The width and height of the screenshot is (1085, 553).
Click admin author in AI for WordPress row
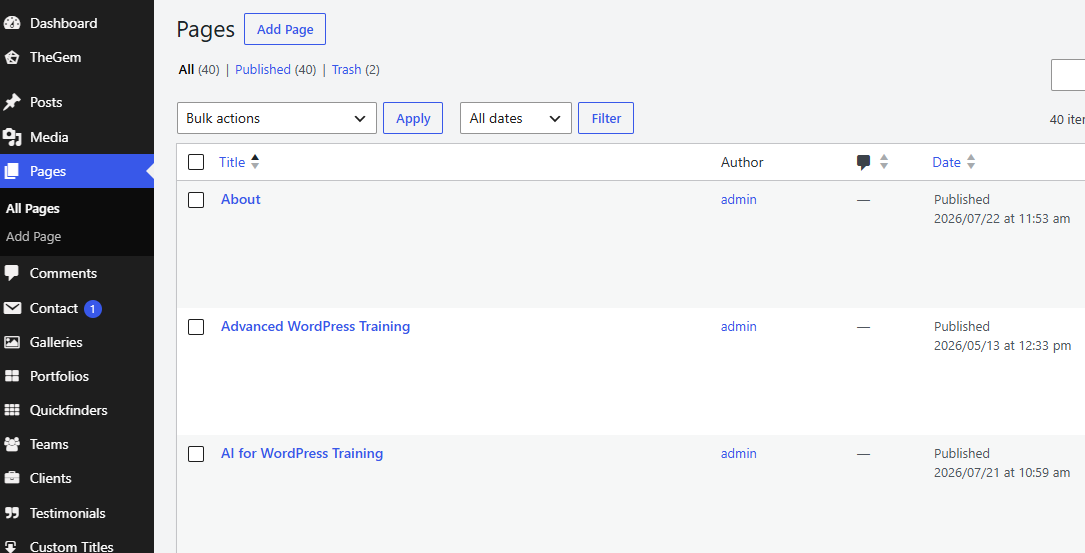click(x=738, y=453)
